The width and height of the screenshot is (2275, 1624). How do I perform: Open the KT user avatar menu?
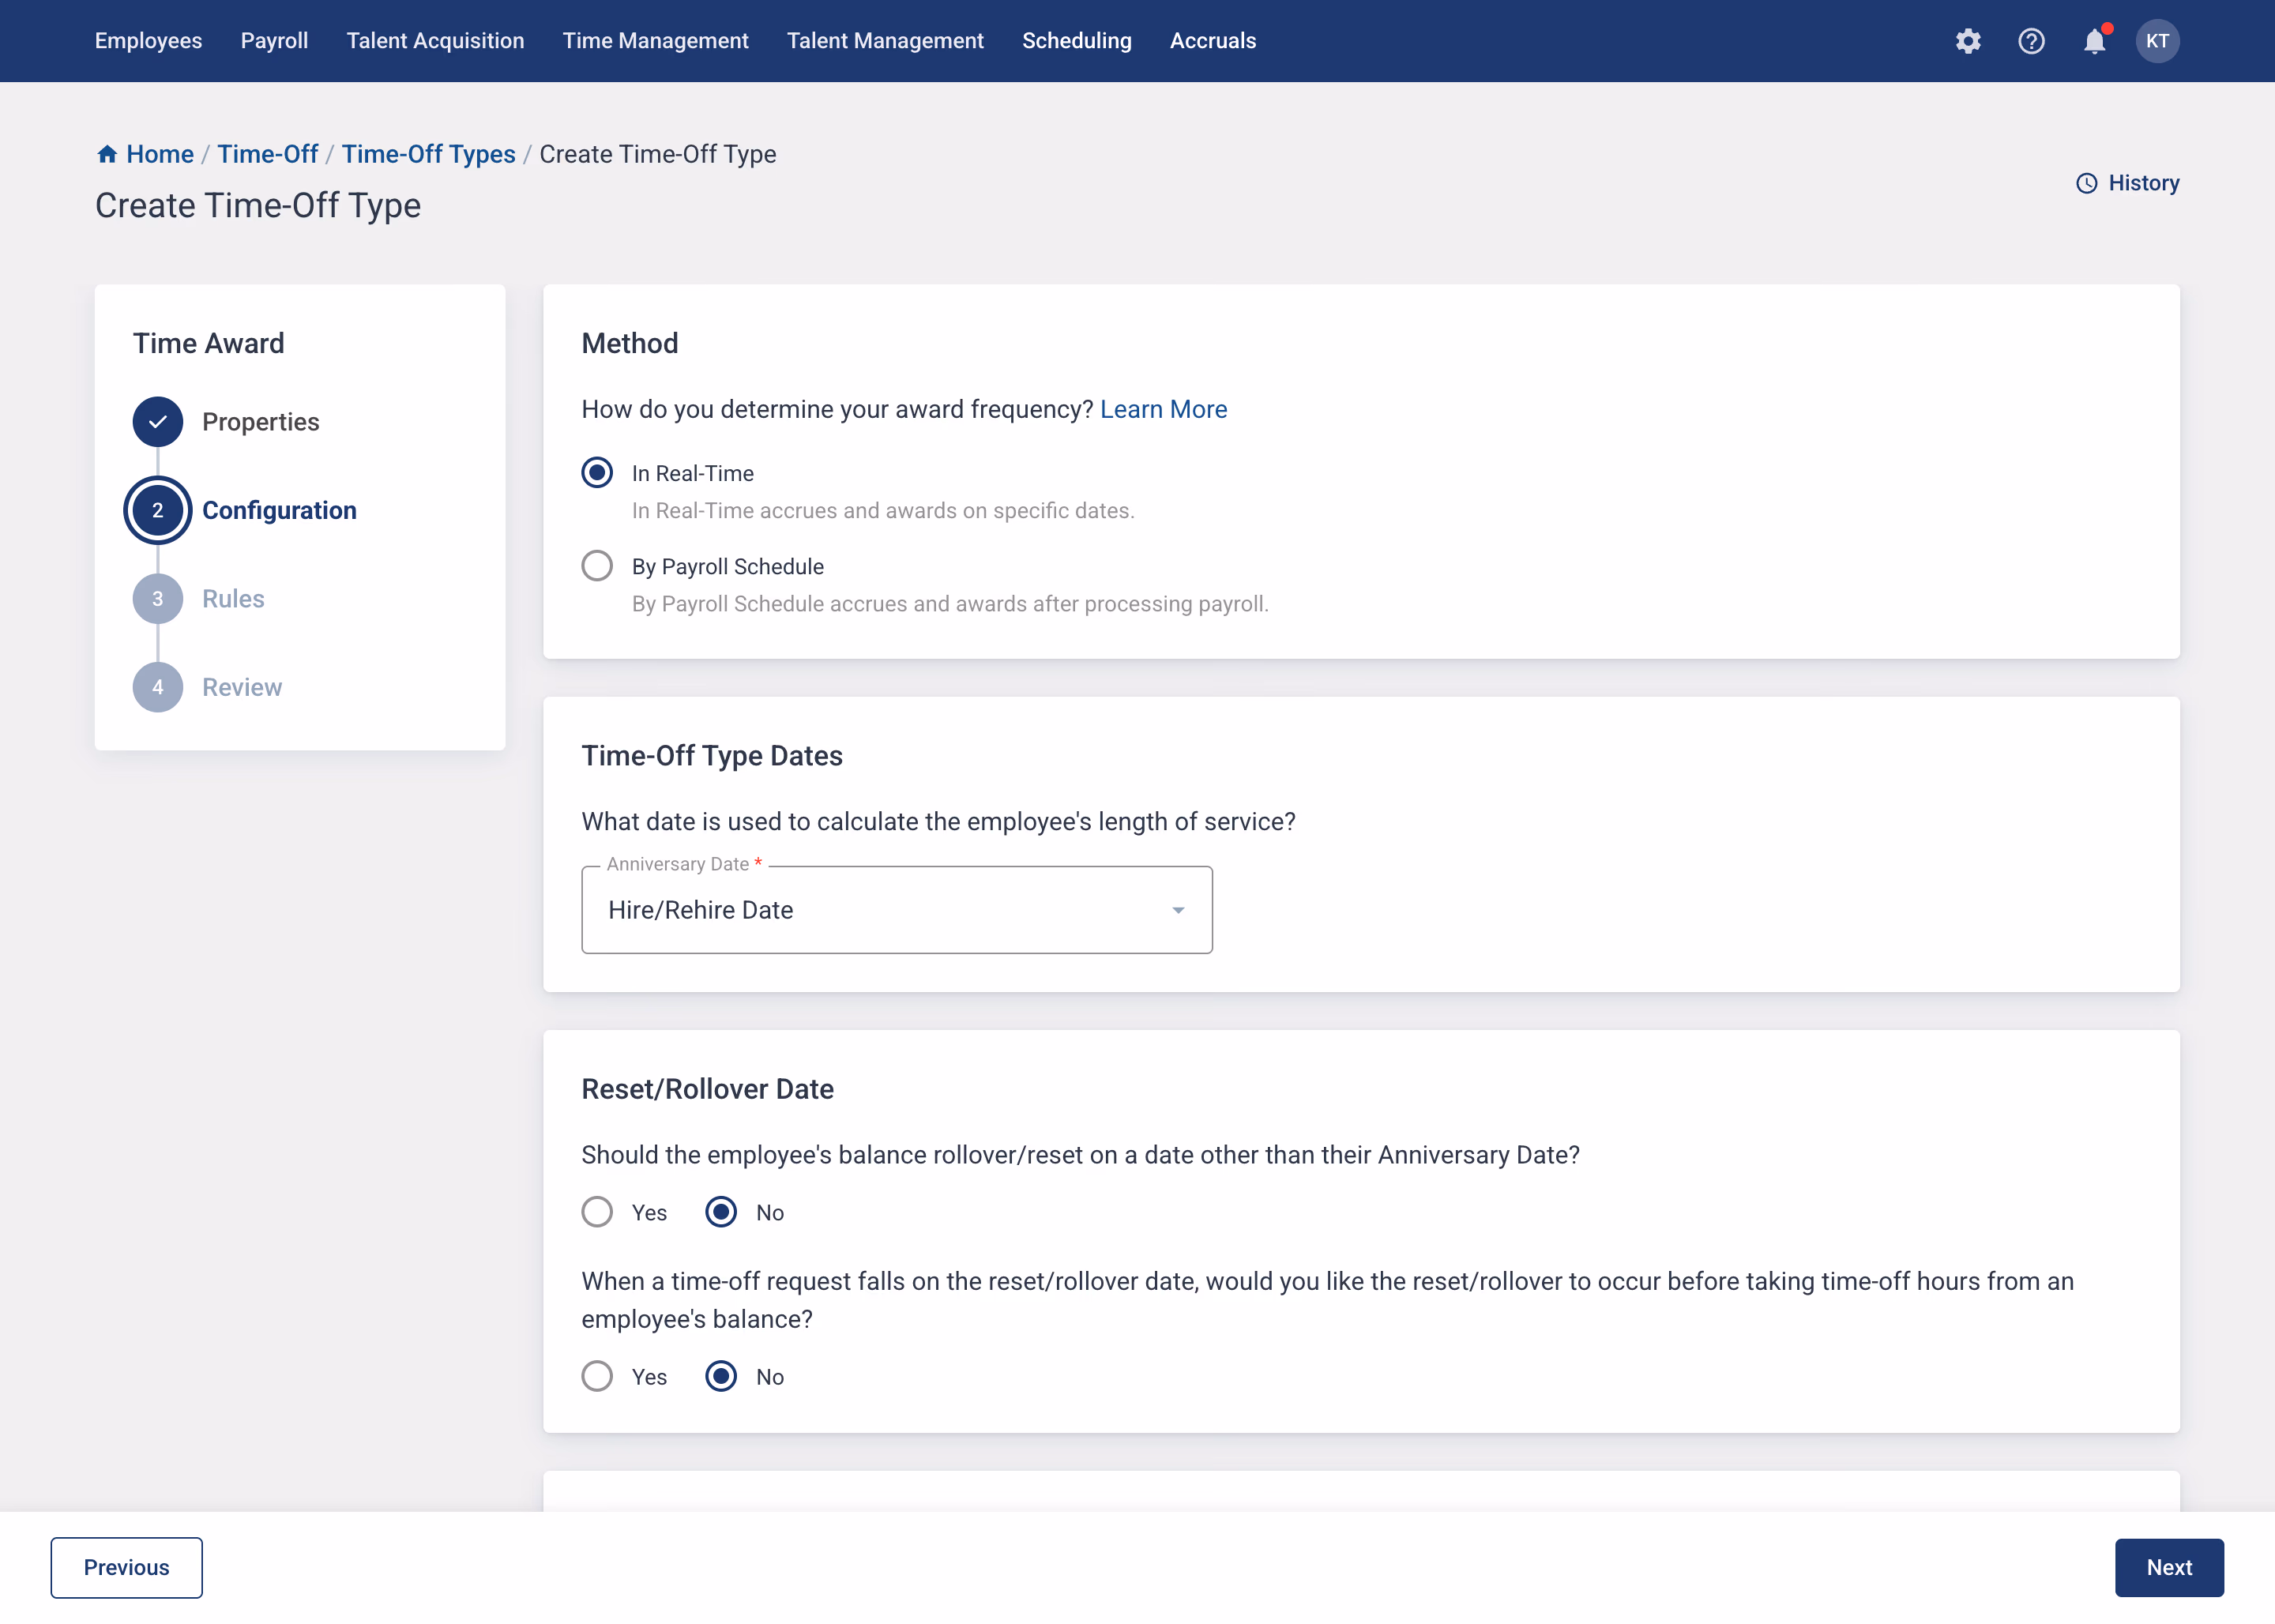pos(2157,41)
